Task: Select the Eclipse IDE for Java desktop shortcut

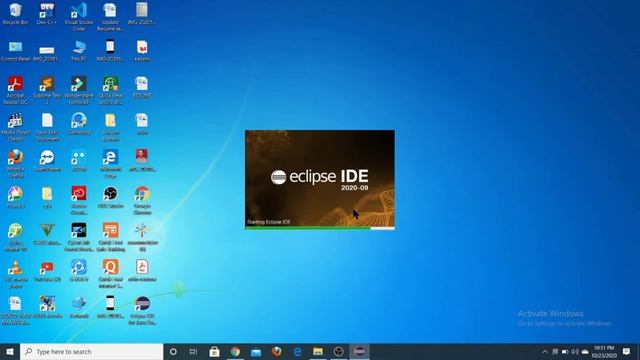Action: tap(142, 311)
